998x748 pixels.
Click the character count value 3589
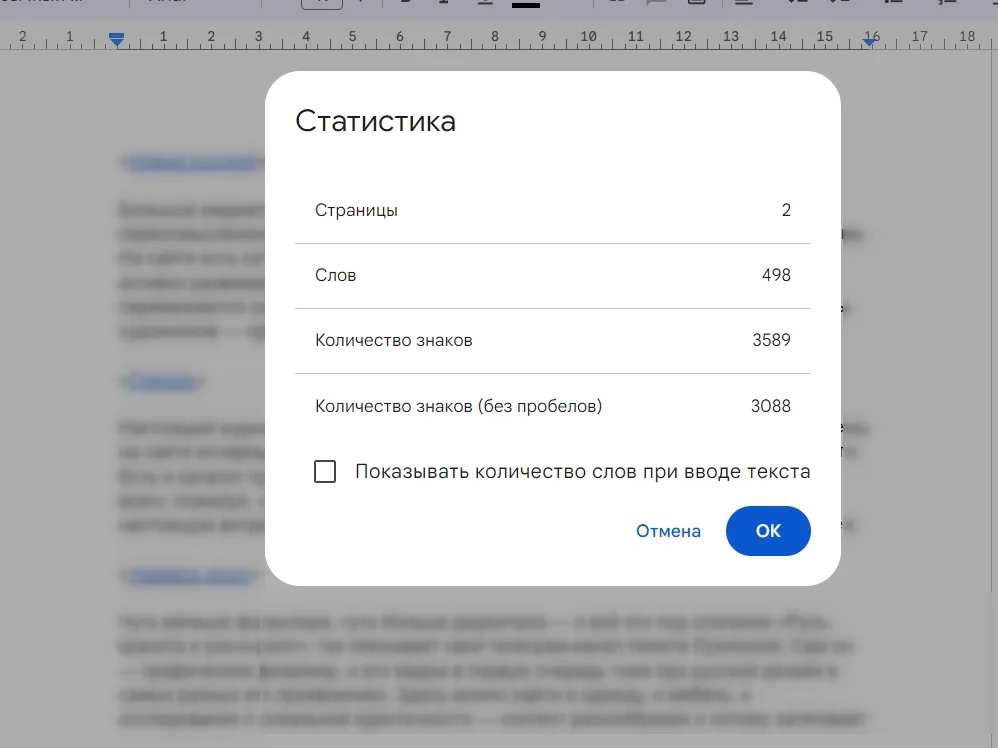(x=771, y=340)
